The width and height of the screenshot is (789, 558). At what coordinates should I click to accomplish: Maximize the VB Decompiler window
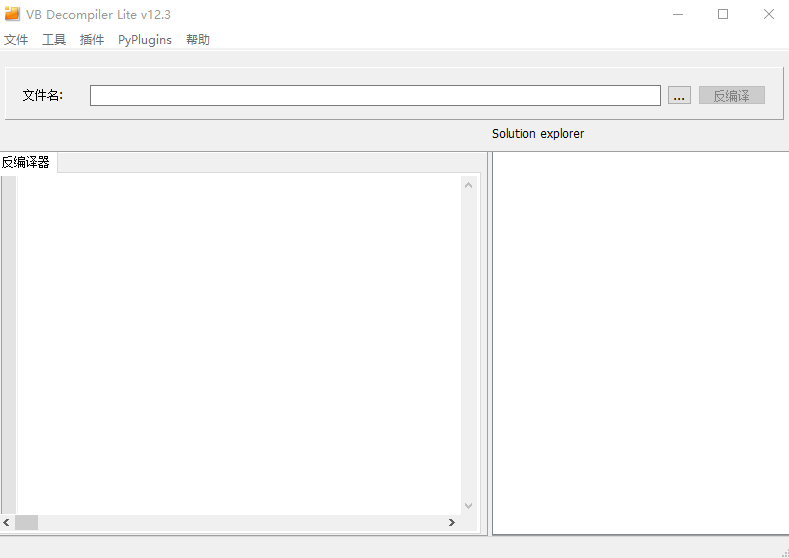tap(723, 15)
